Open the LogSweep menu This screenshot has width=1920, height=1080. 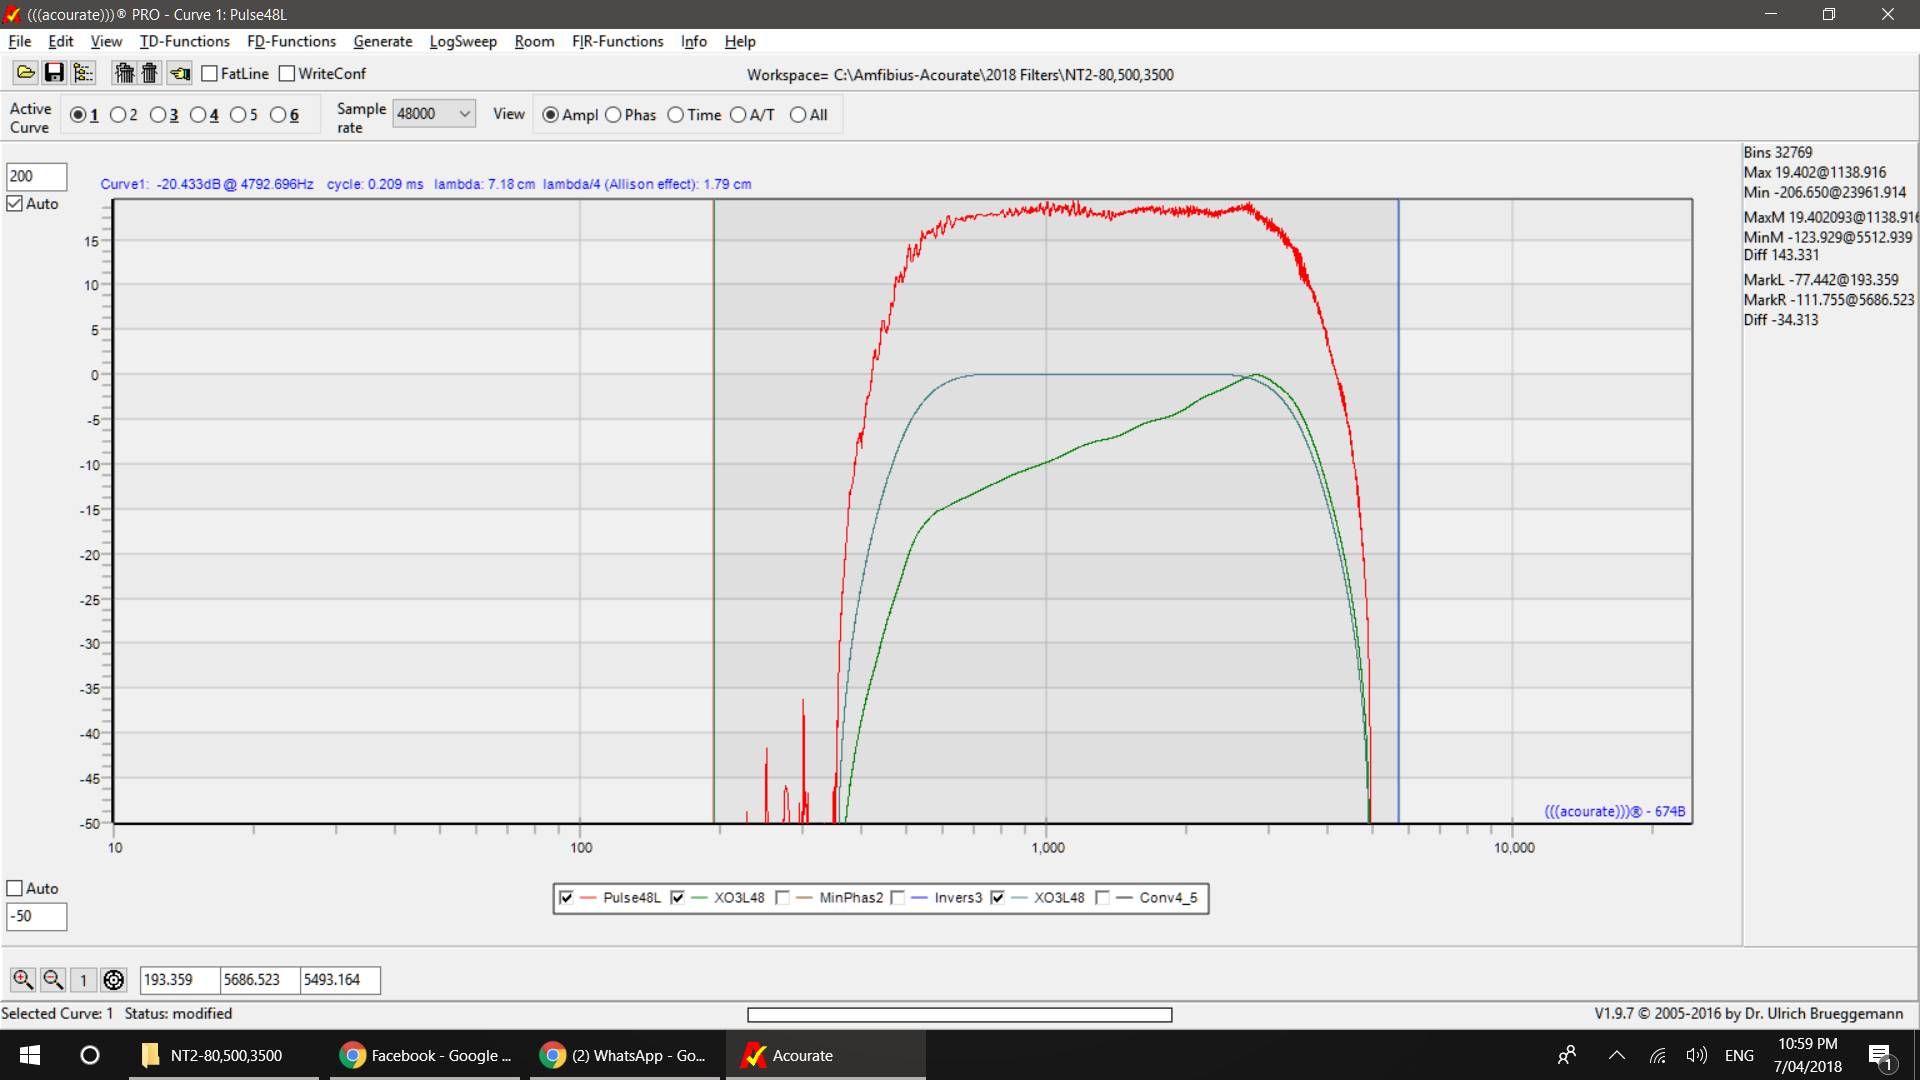pos(463,41)
